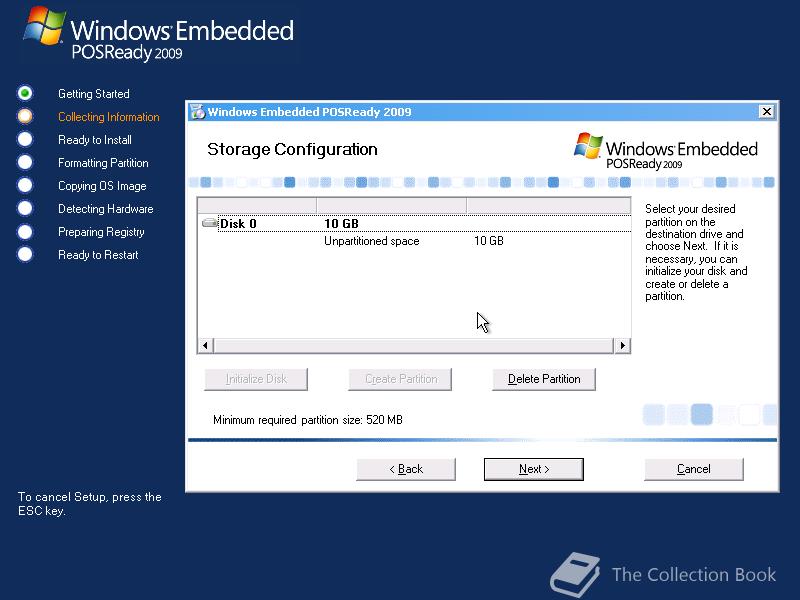Click the Copying OS Image label
The width and height of the screenshot is (800, 600).
(102, 186)
